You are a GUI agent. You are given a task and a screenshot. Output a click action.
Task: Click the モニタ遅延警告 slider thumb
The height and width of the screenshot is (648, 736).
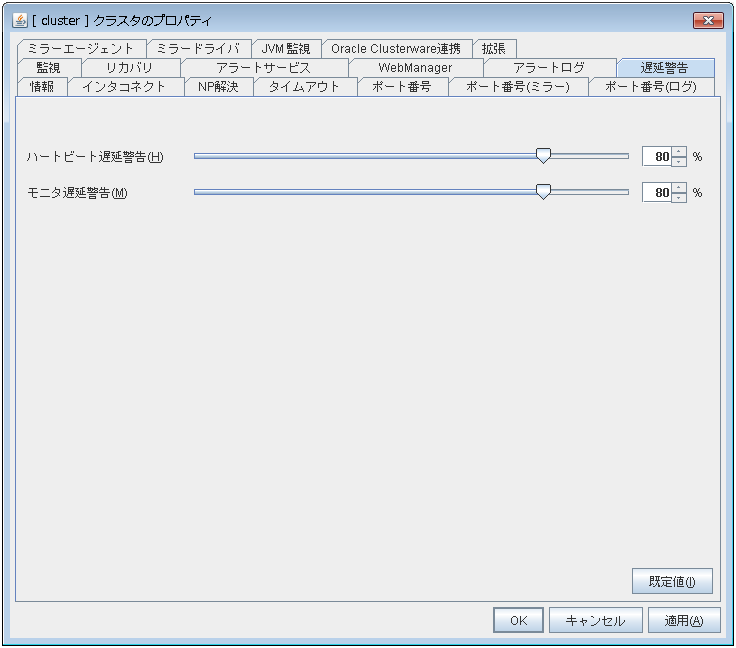(543, 191)
